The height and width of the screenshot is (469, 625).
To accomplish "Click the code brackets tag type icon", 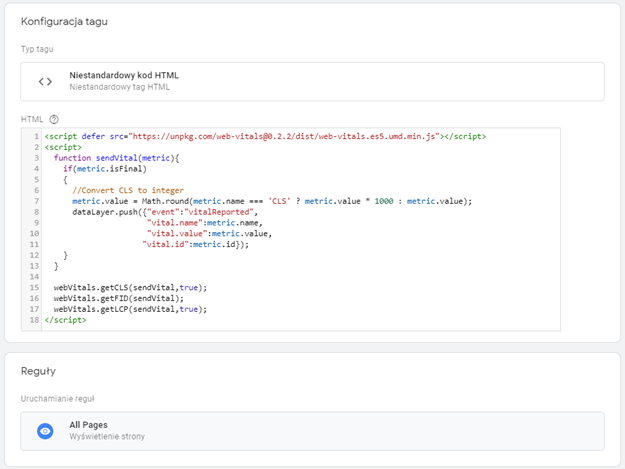I will pyautogui.click(x=45, y=81).
